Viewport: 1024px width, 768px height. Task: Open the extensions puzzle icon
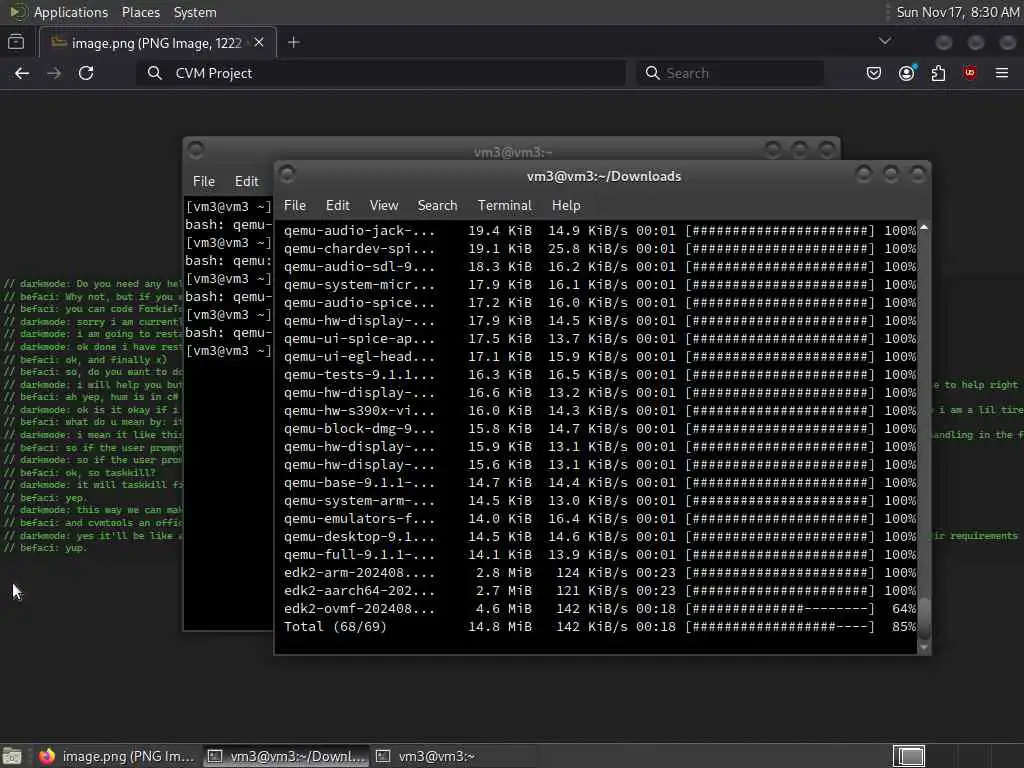click(938, 73)
